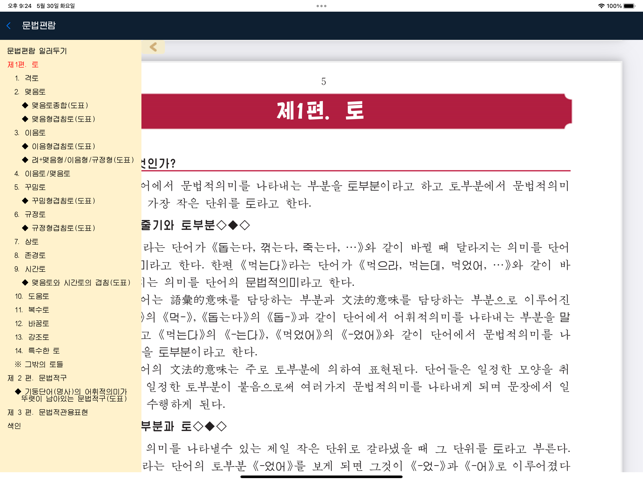The image size is (643, 482).
Task: Tap the back chevron beside 문법편람
Action: [x=9, y=25]
